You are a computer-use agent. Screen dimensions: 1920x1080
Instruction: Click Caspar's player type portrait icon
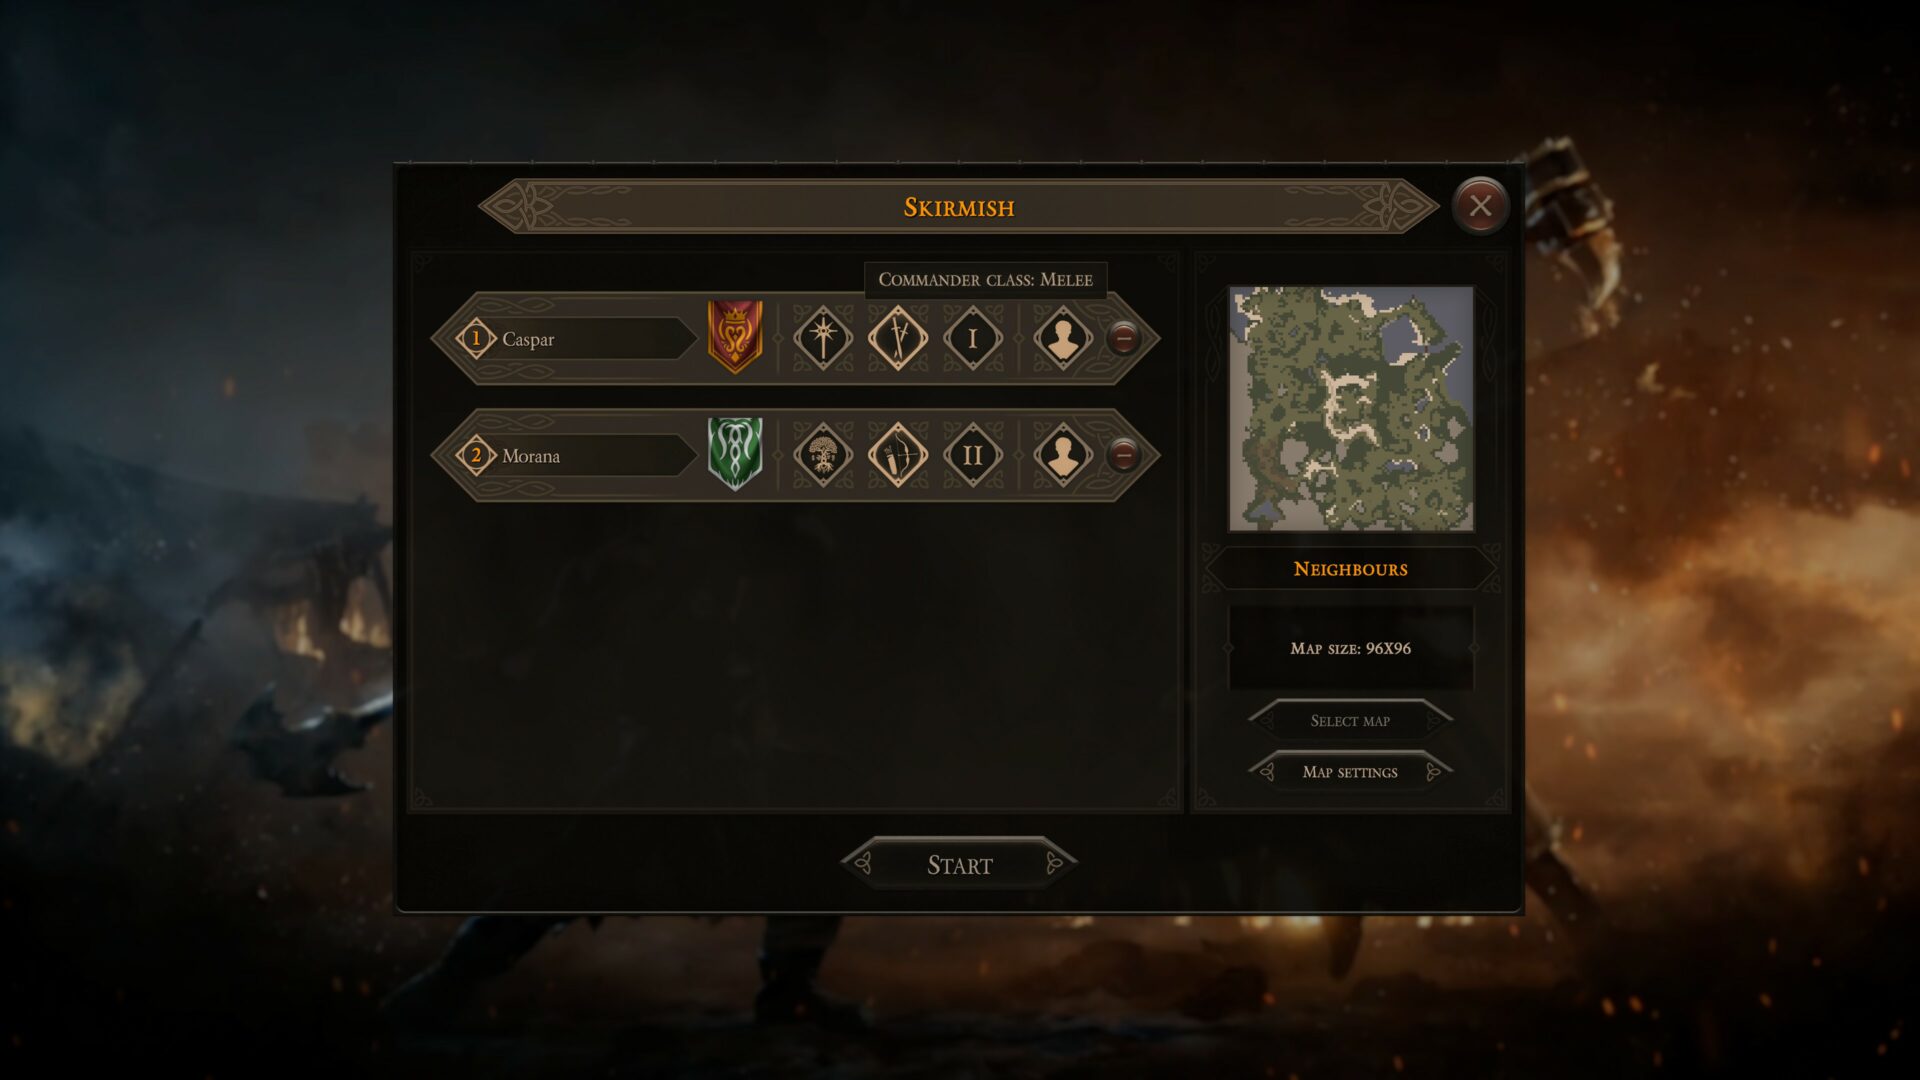click(1062, 338)
